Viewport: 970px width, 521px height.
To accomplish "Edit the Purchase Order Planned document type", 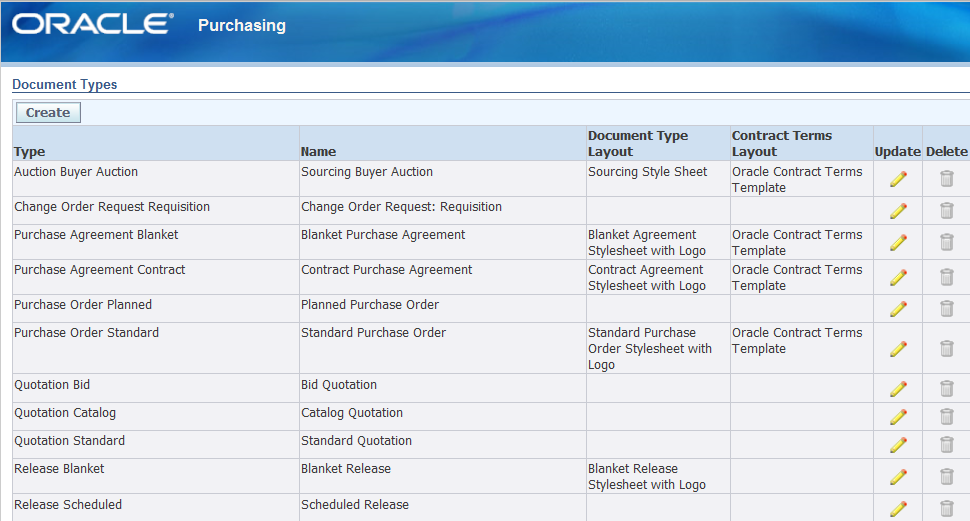I will click(898, 309).
